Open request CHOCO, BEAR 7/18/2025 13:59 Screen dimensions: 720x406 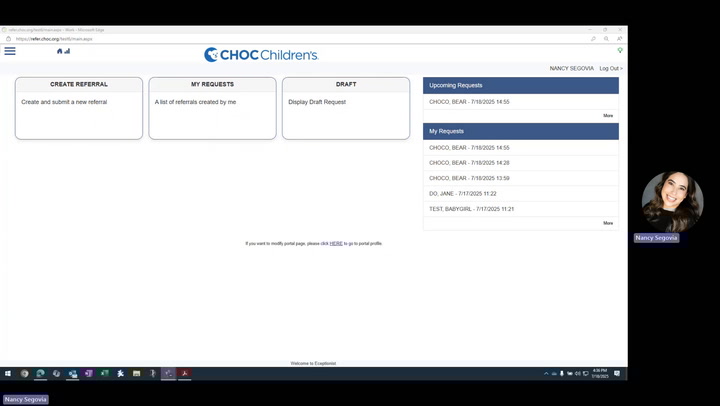521,178
